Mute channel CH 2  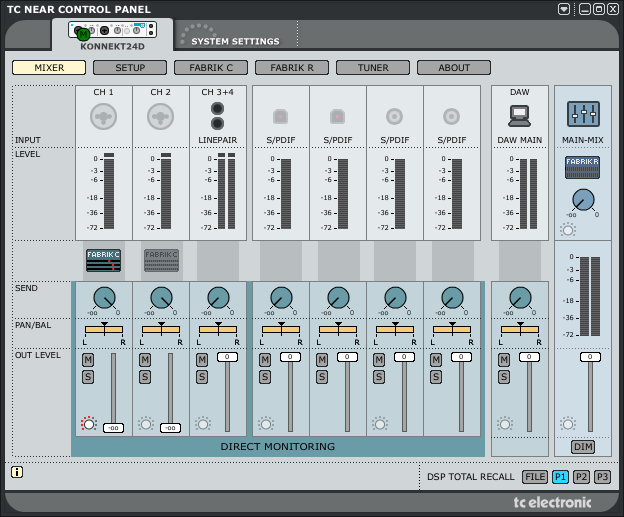click(145, 360)
